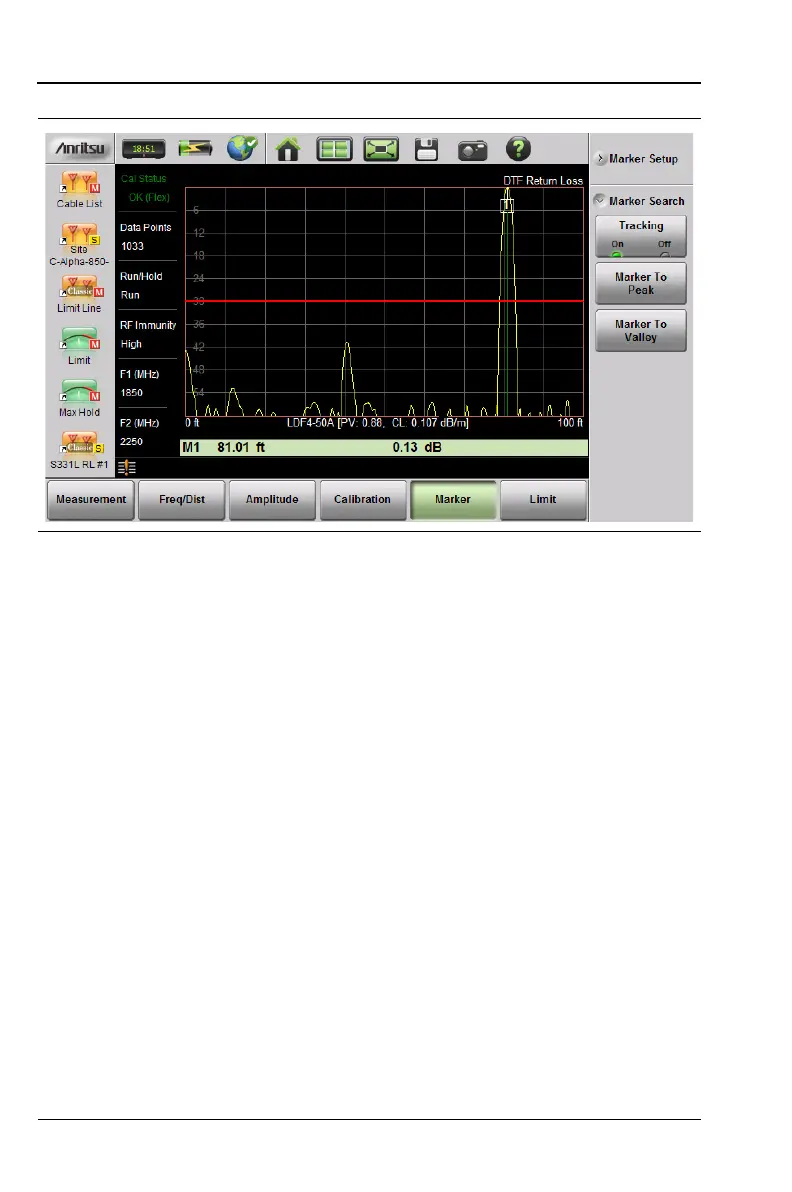Select the Run/Hold status field

pos(147,285)
